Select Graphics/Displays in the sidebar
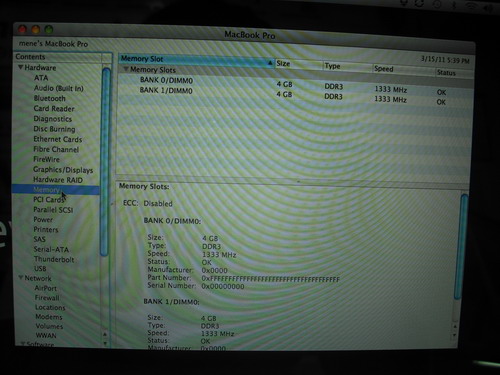 pos(63,170)
